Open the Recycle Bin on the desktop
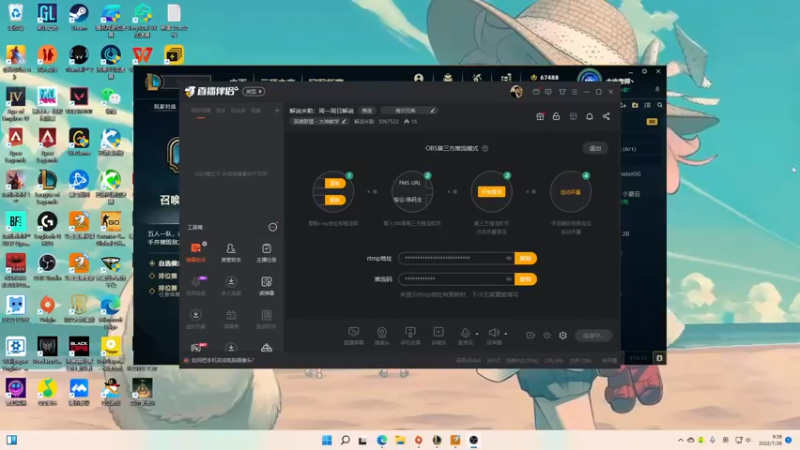Image resolution: width=800 pixels, height=450 pixels. point(16,17)
